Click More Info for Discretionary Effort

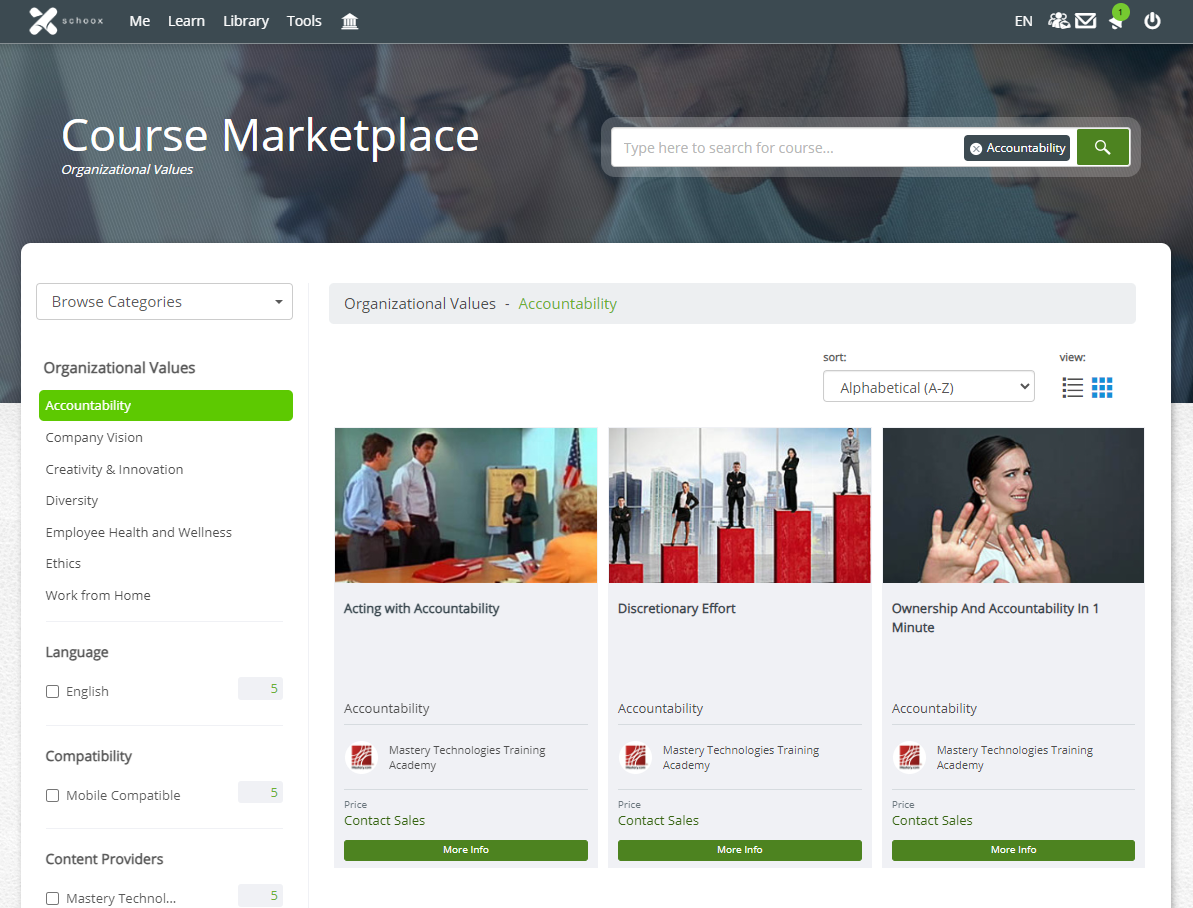[x=740, y=850]
